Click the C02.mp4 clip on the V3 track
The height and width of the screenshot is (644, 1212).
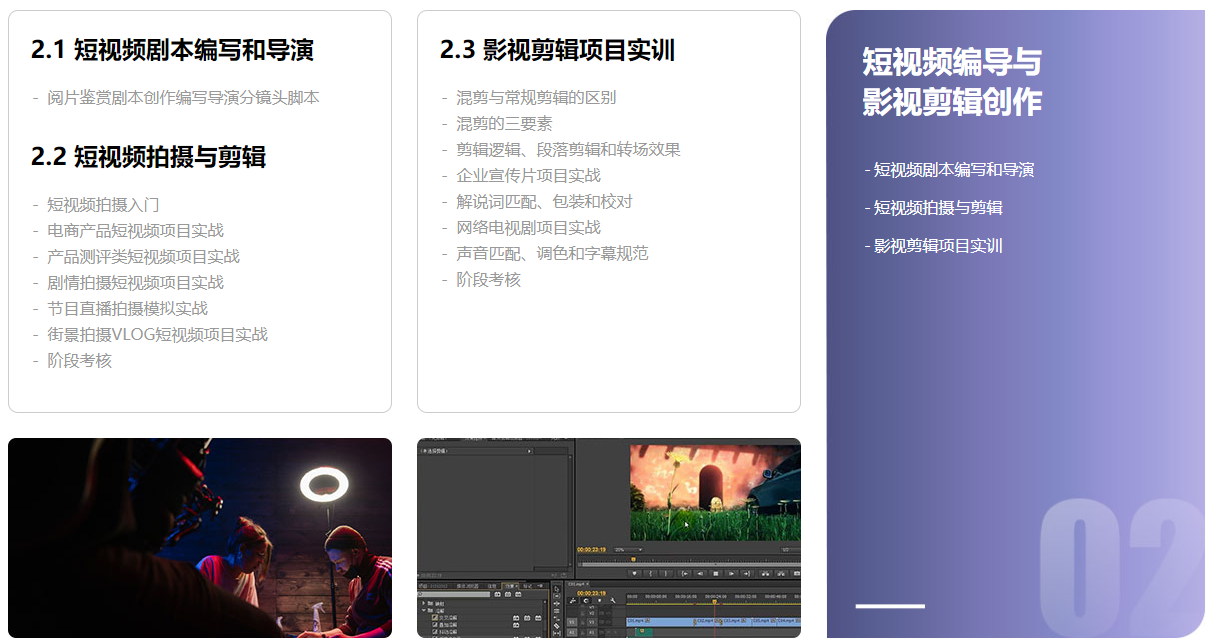click(705, 620)
